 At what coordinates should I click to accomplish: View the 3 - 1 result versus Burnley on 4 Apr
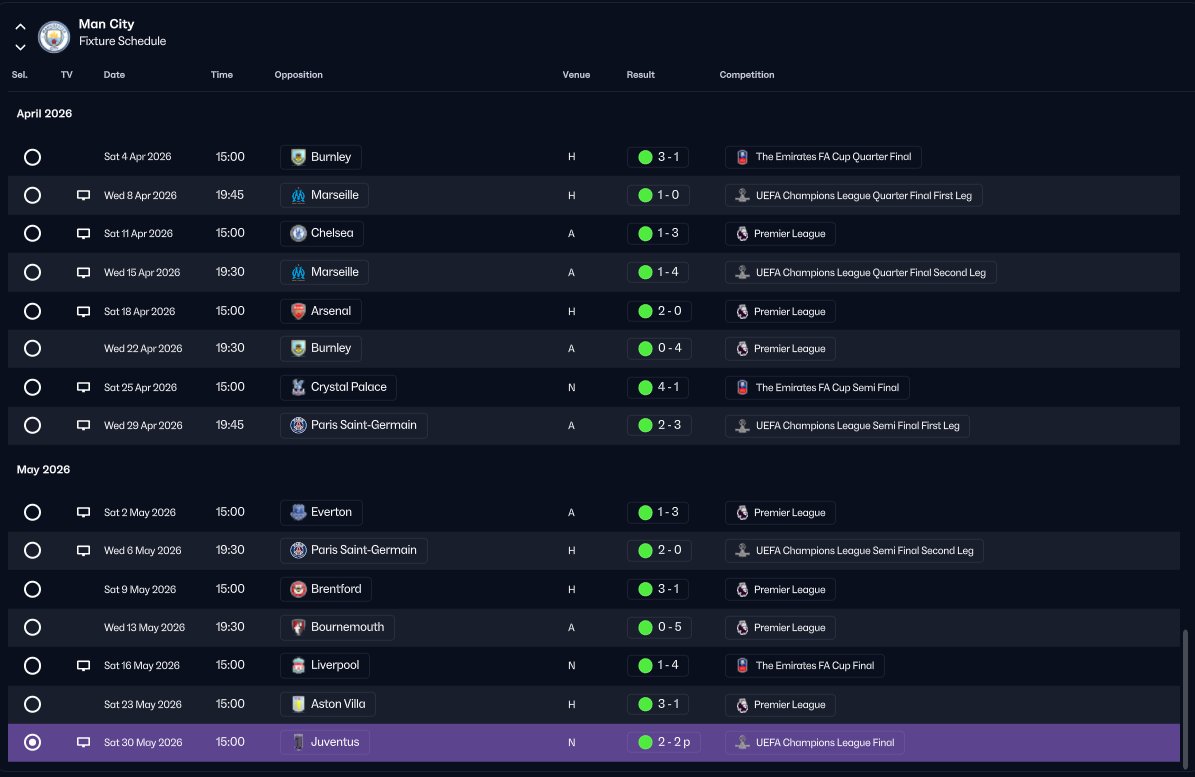tap(658, 157)
